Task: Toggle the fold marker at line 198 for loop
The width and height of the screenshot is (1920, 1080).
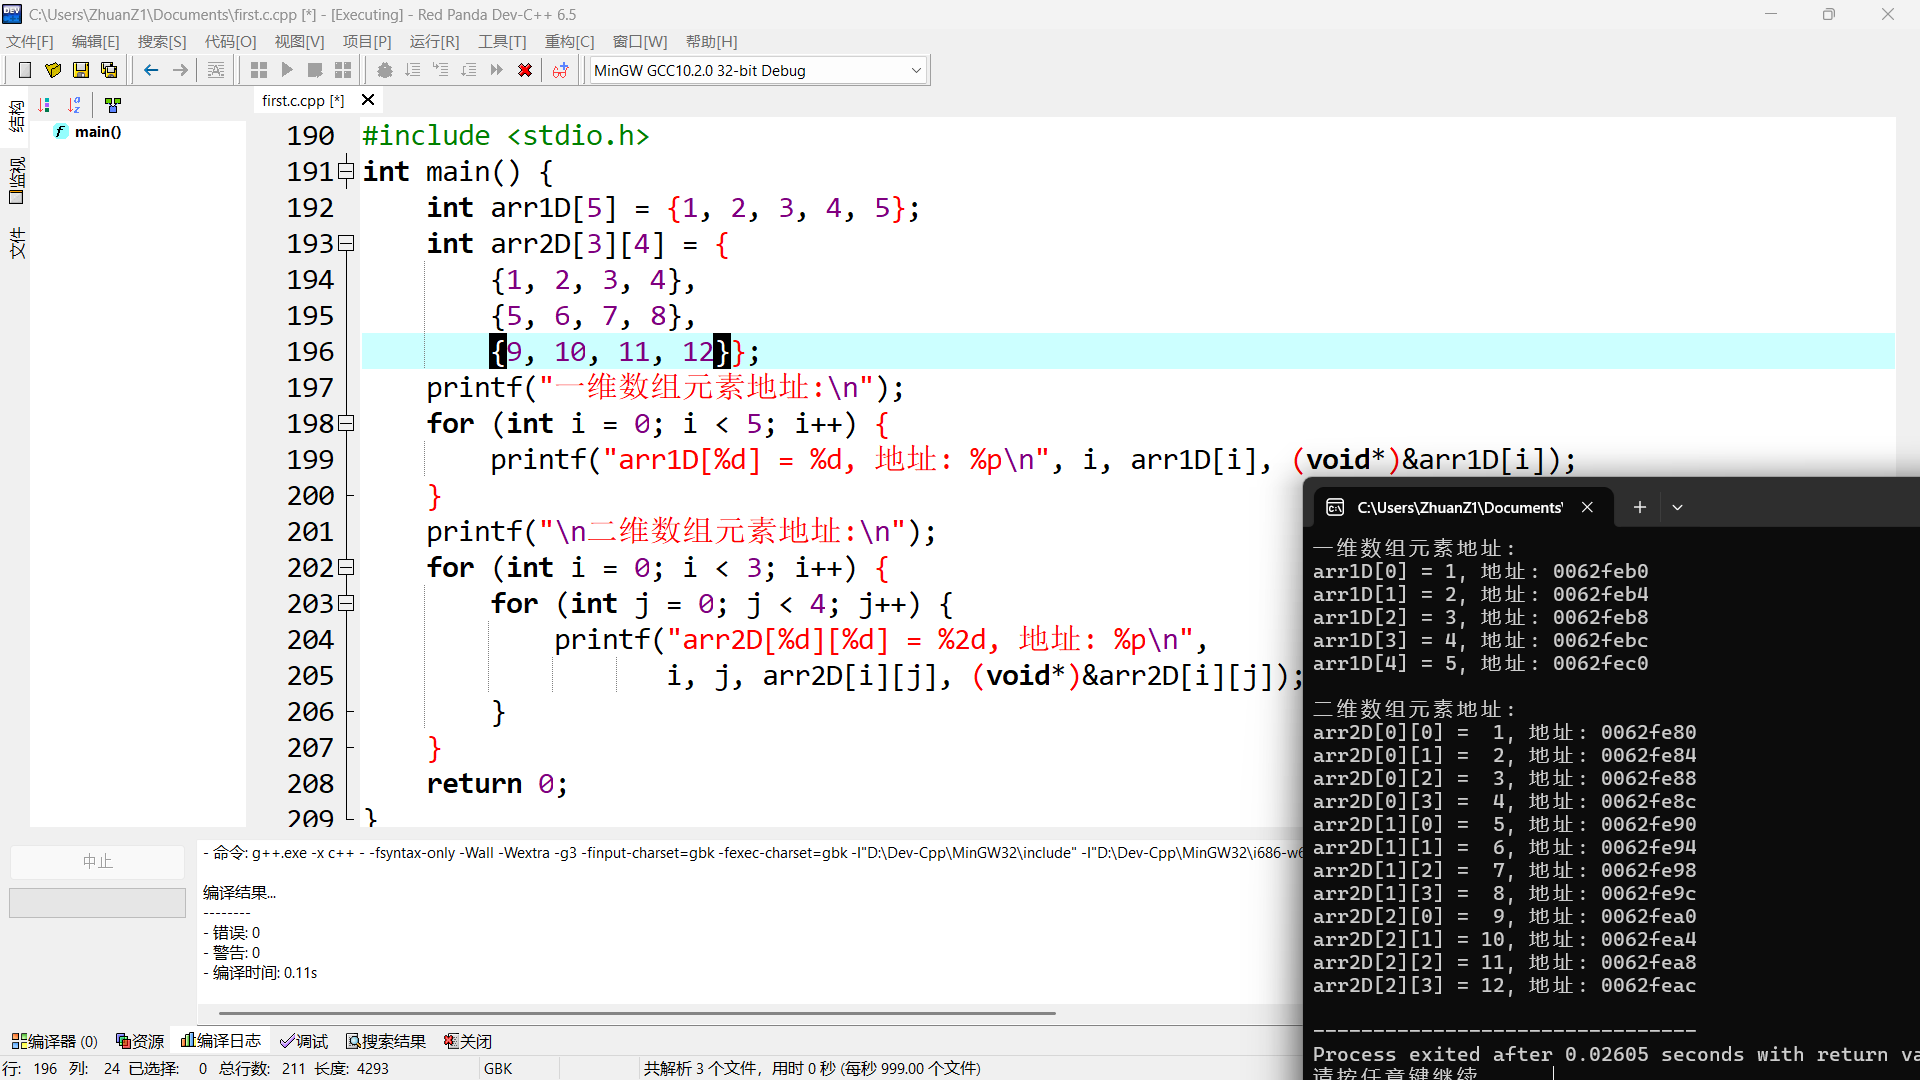Action: 346,424
